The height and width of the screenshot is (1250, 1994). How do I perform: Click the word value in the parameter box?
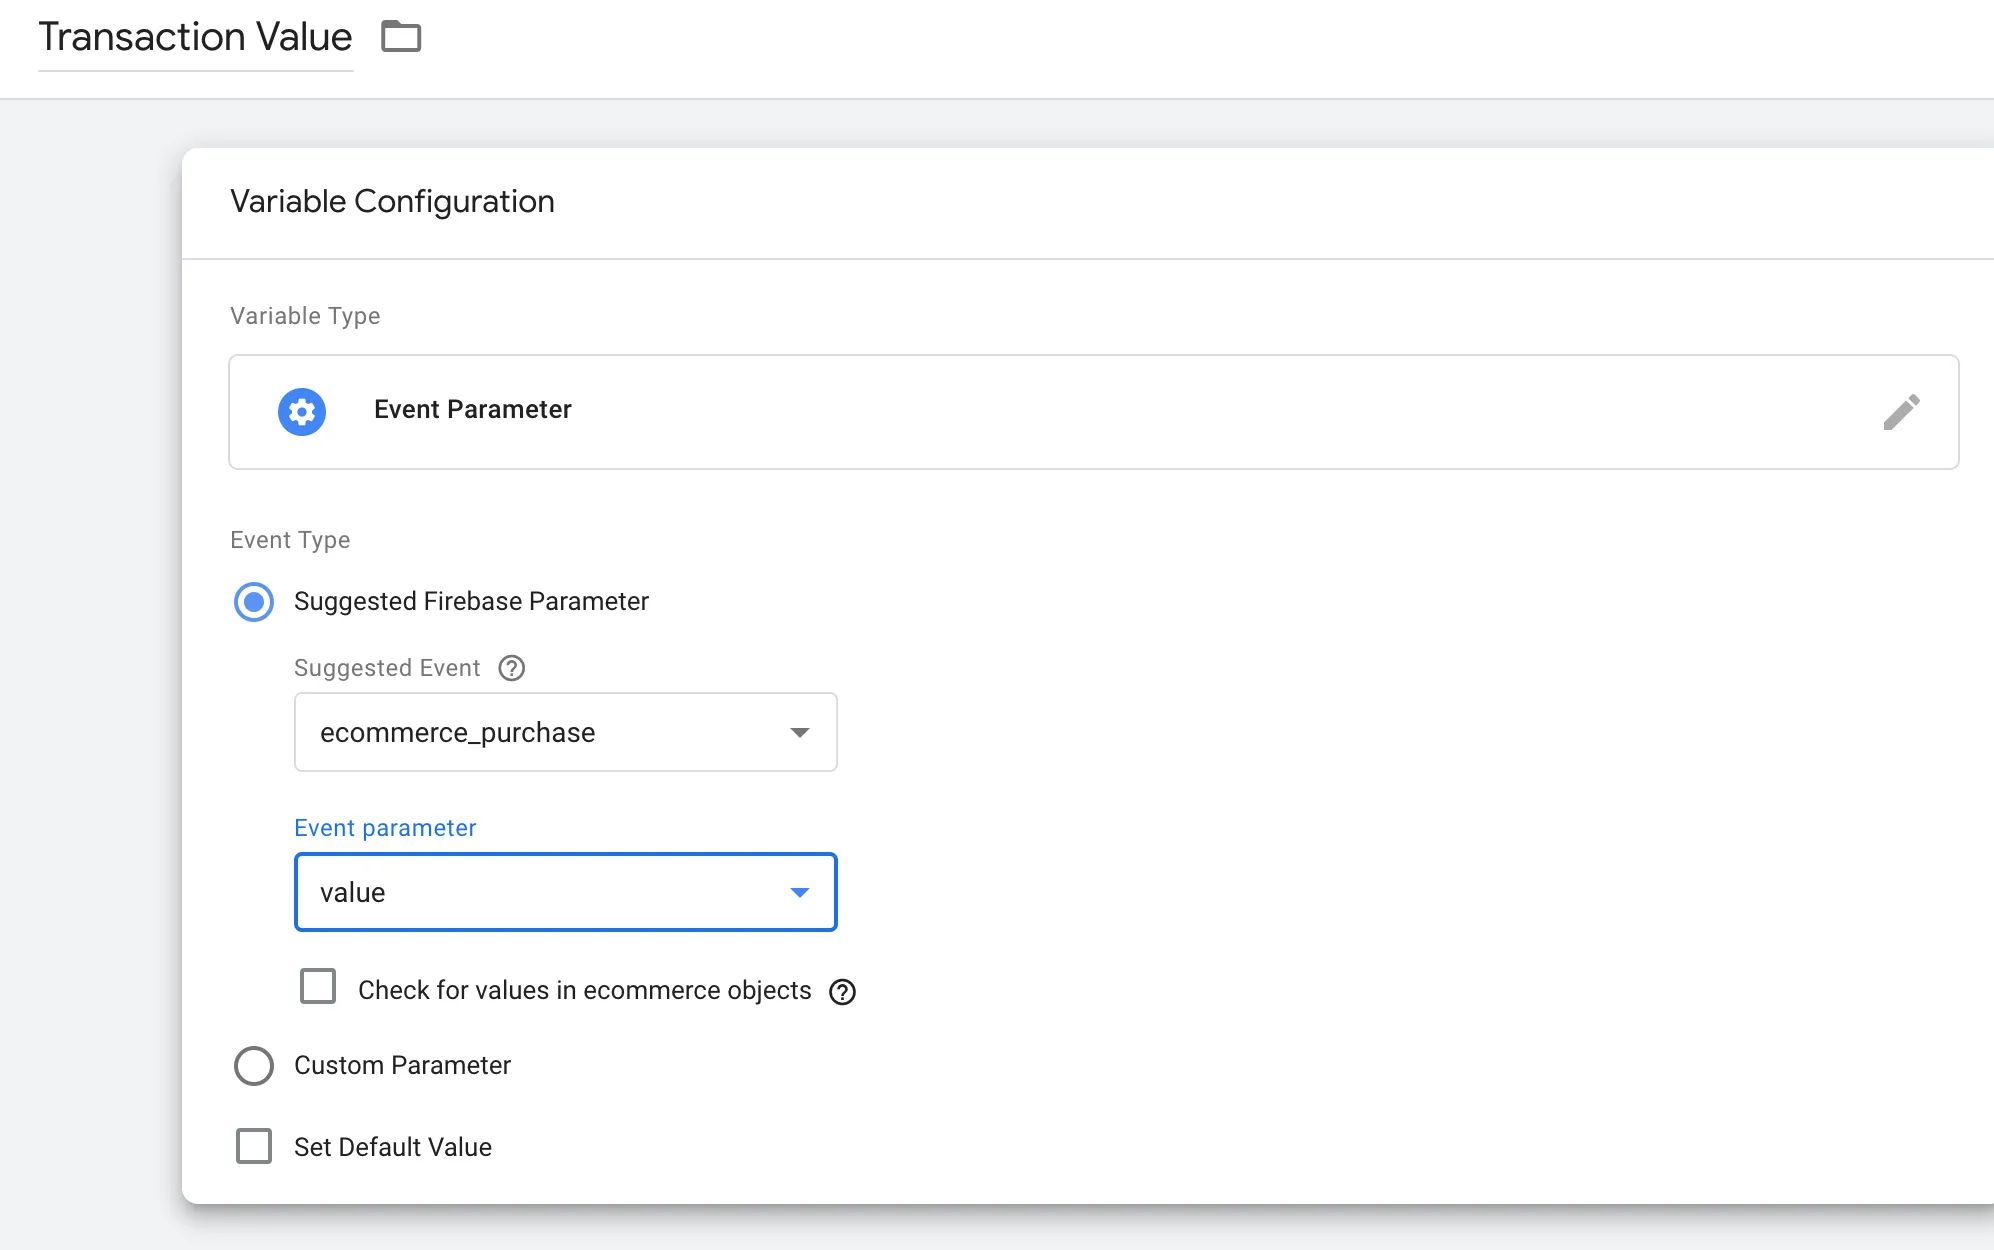click(352, 892)
